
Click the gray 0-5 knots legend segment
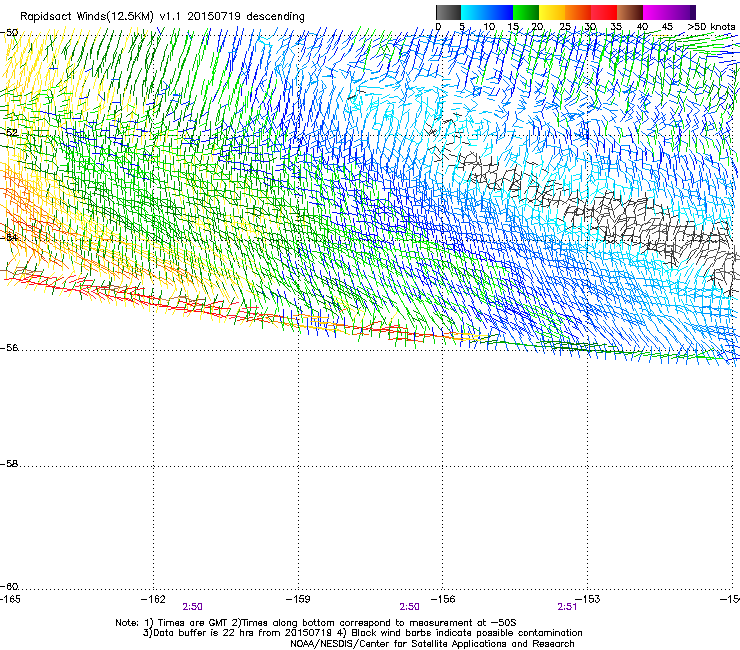click(x=448, y=12)
